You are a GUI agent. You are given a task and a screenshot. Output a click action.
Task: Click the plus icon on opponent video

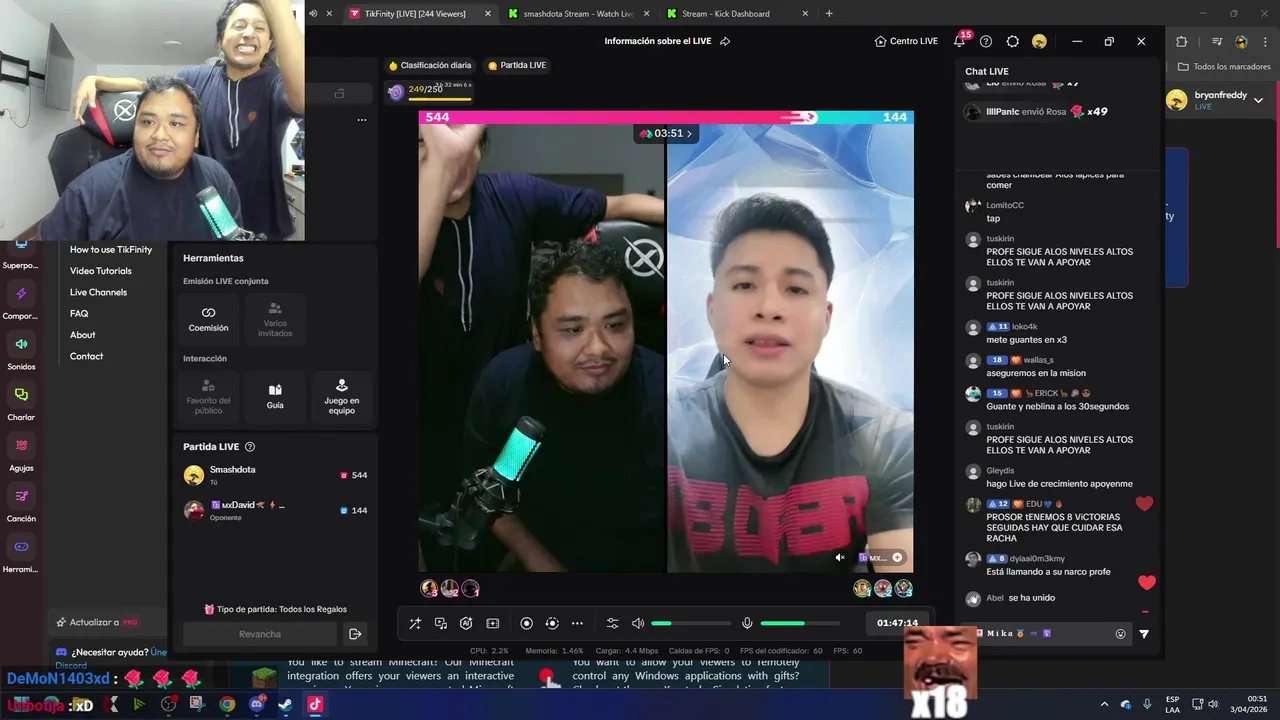click(897, 557)
